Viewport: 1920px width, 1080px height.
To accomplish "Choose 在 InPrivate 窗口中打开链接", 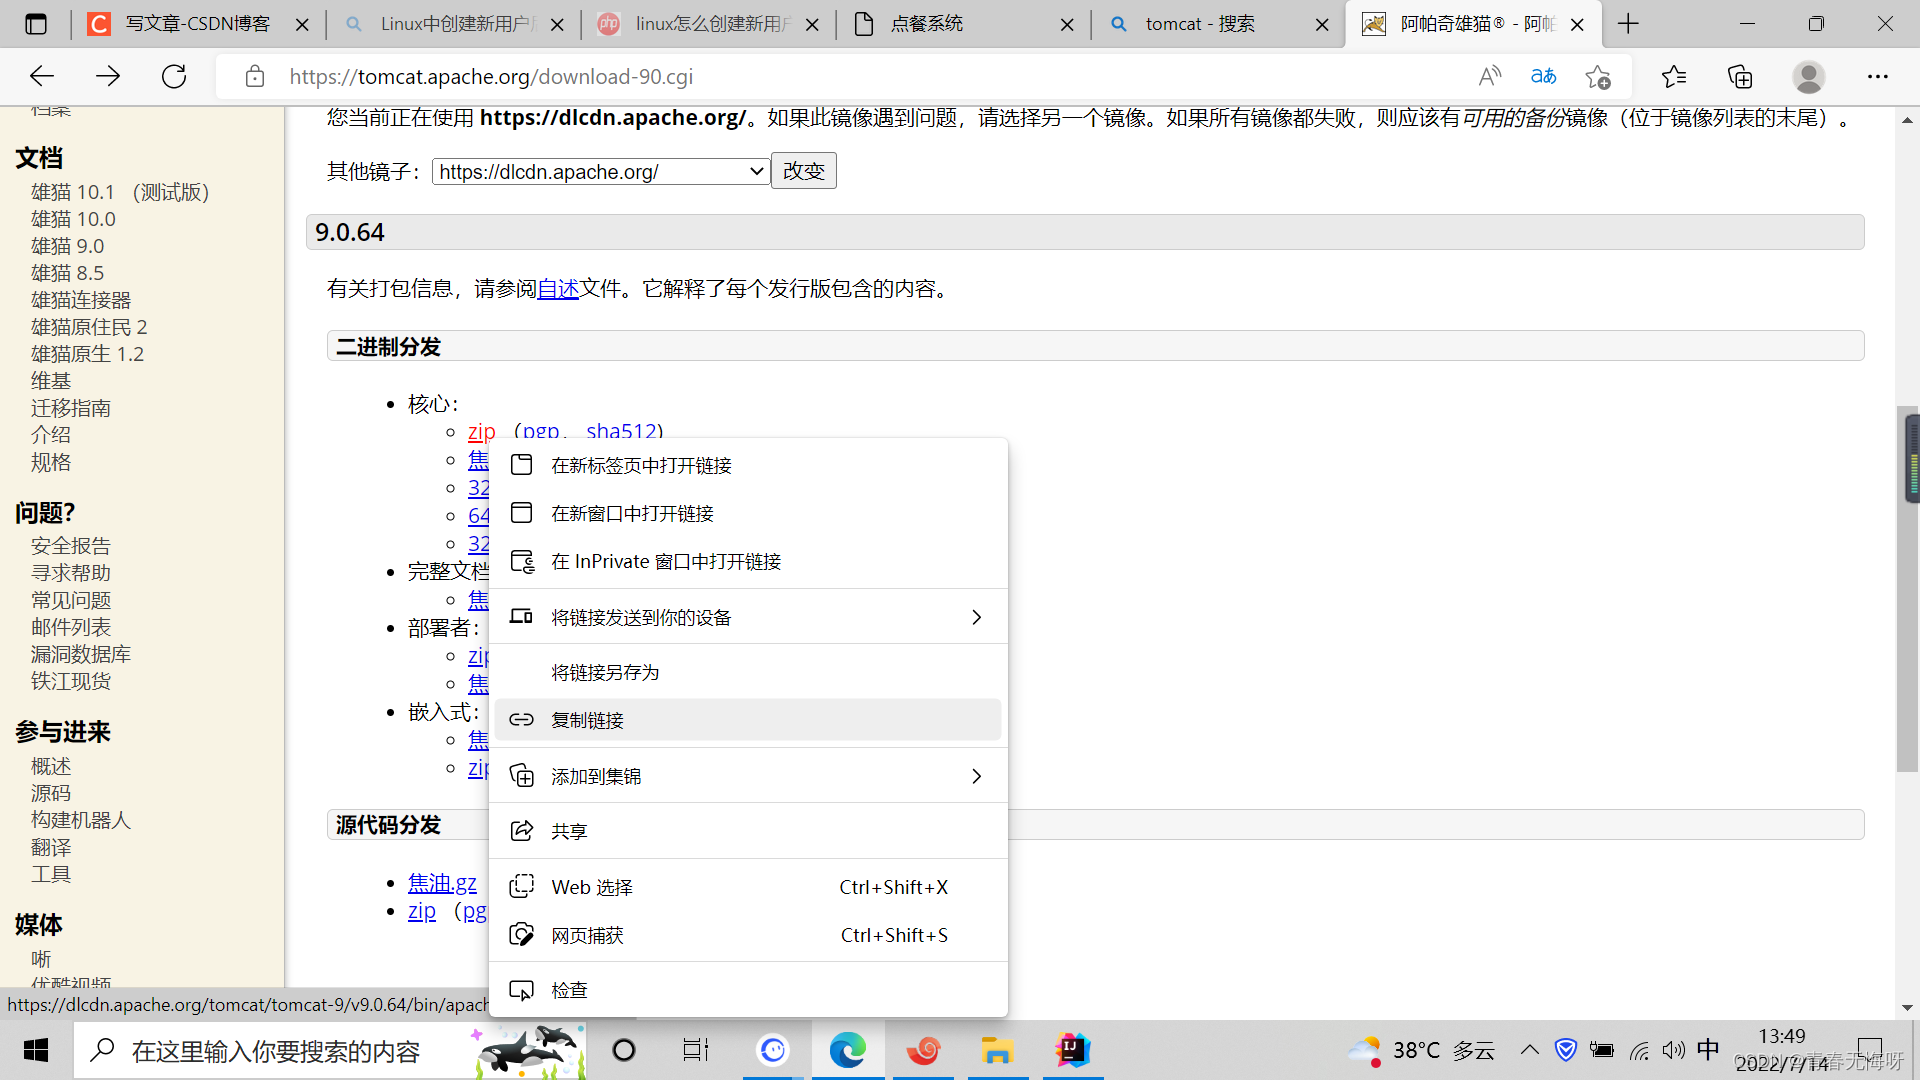I will (x=748, y=561).
